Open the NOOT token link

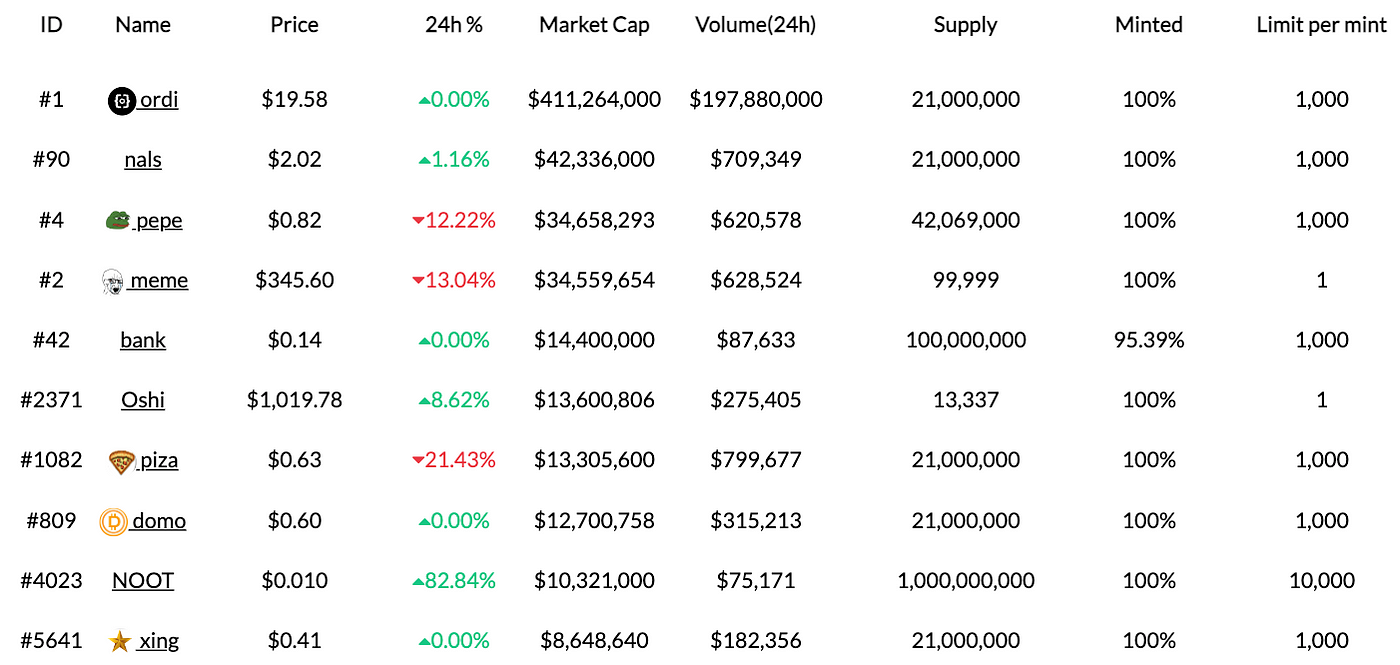coord(143,580)
